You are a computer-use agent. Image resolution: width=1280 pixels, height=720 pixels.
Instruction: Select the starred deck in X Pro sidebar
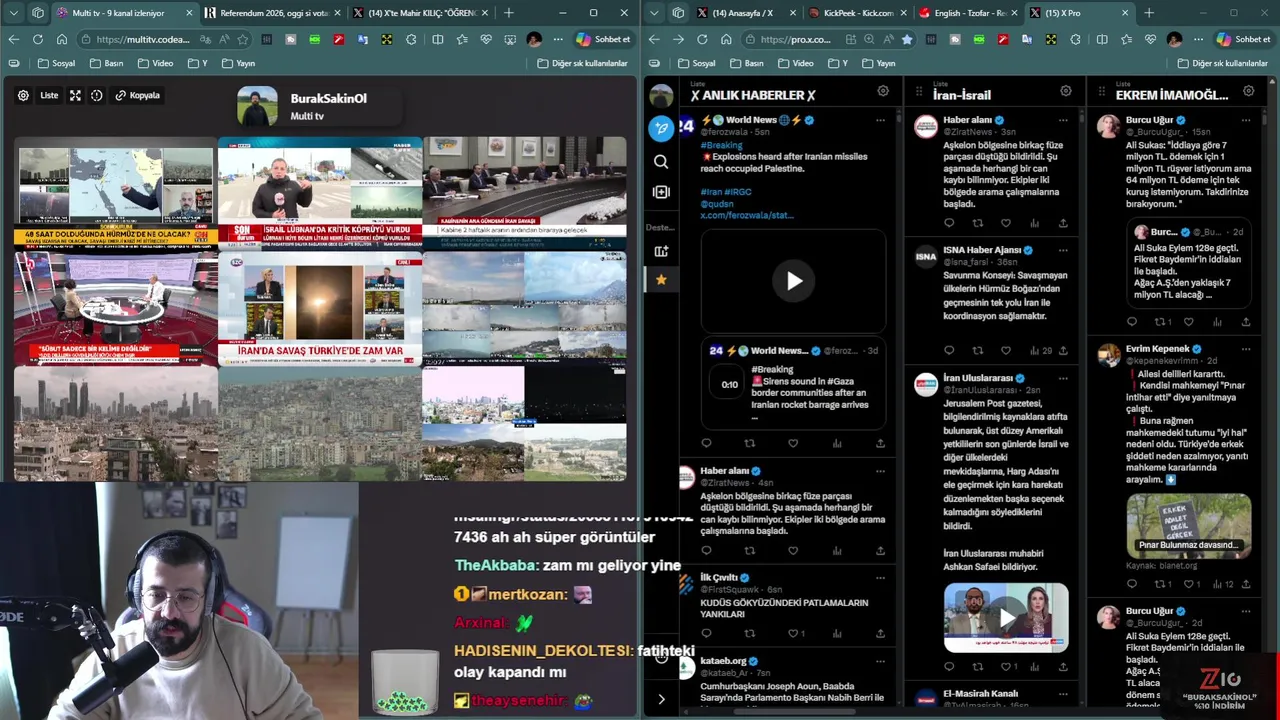pyautogui.click(x=661, y=279)
